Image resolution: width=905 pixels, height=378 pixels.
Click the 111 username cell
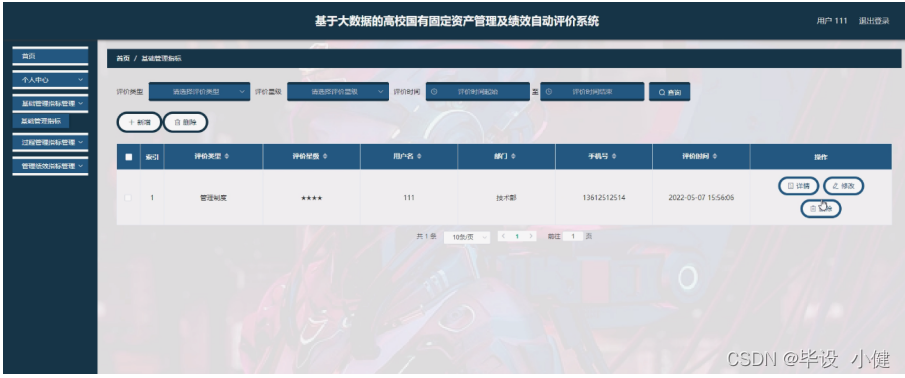pos(409,197)
